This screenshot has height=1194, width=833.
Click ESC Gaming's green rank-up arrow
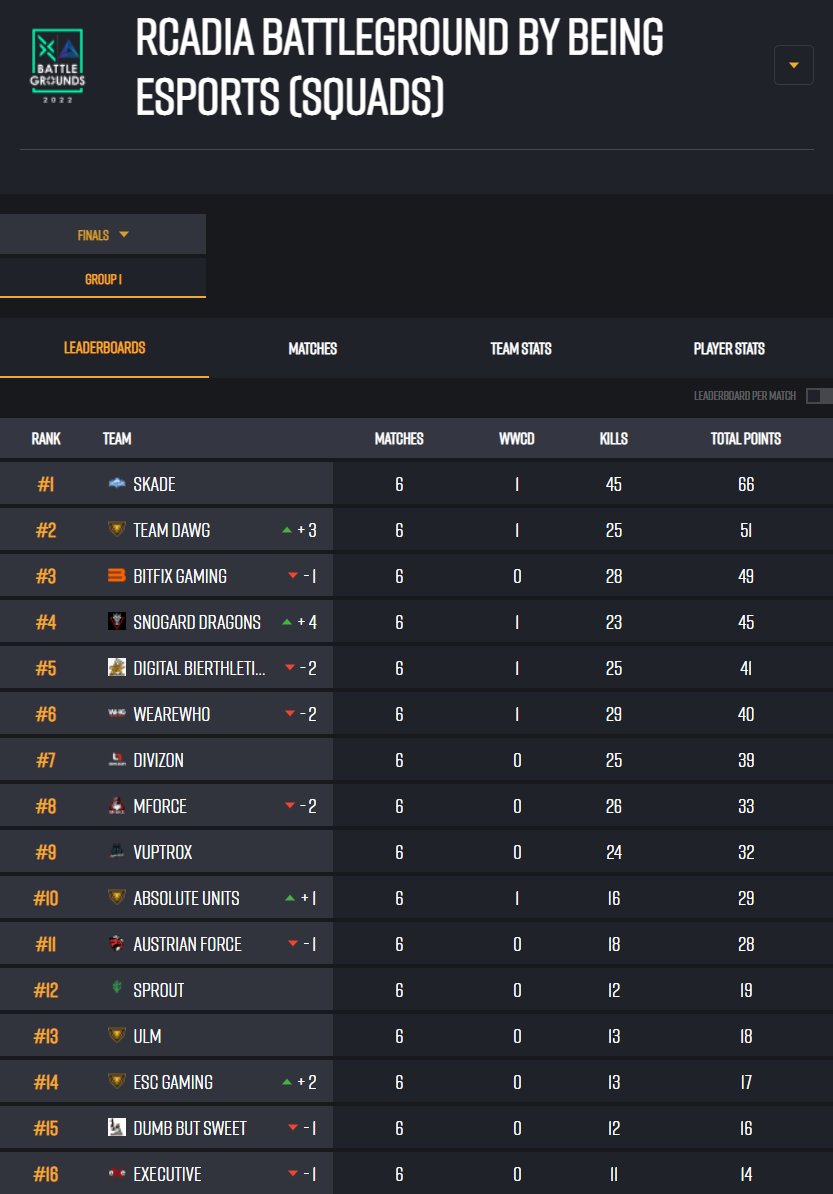(287, 1081)
